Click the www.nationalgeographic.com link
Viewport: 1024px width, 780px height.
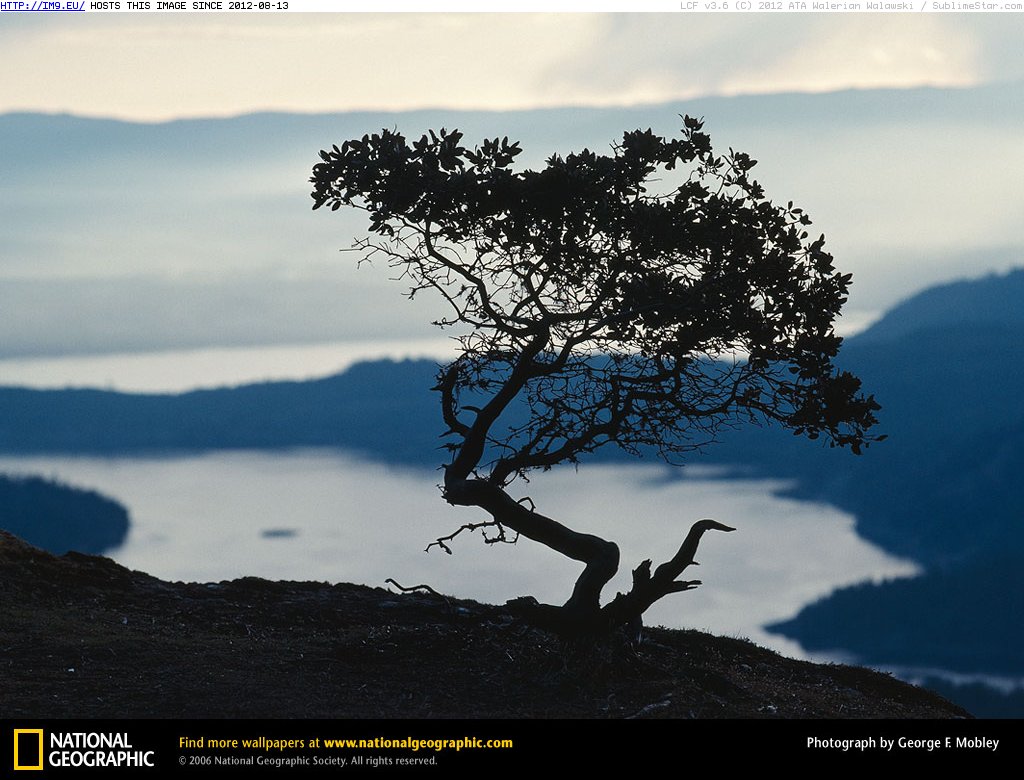pos(418,743)
